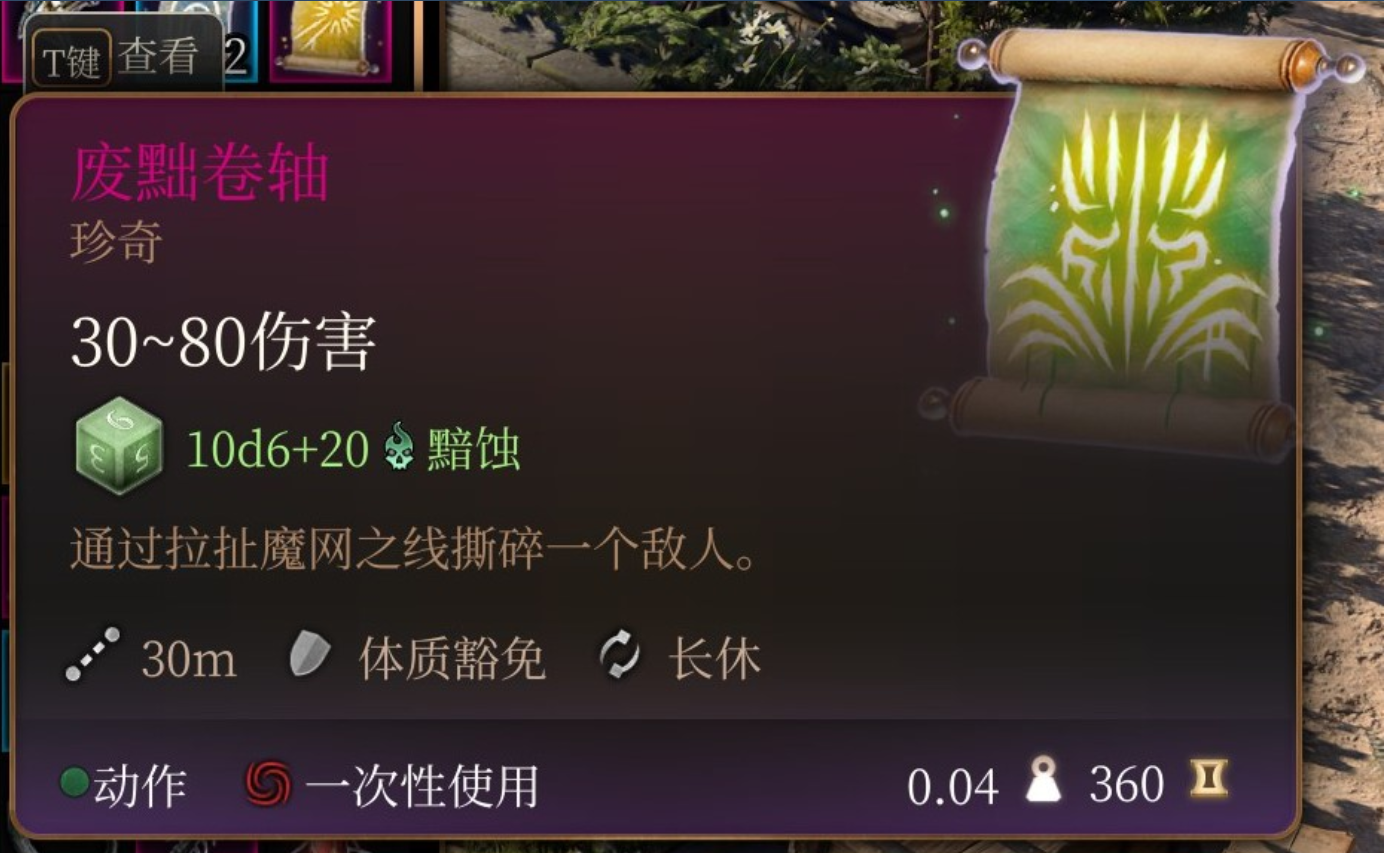
Task: Click the 30~80伤害 damage range text
Action: tap(223, 345)
